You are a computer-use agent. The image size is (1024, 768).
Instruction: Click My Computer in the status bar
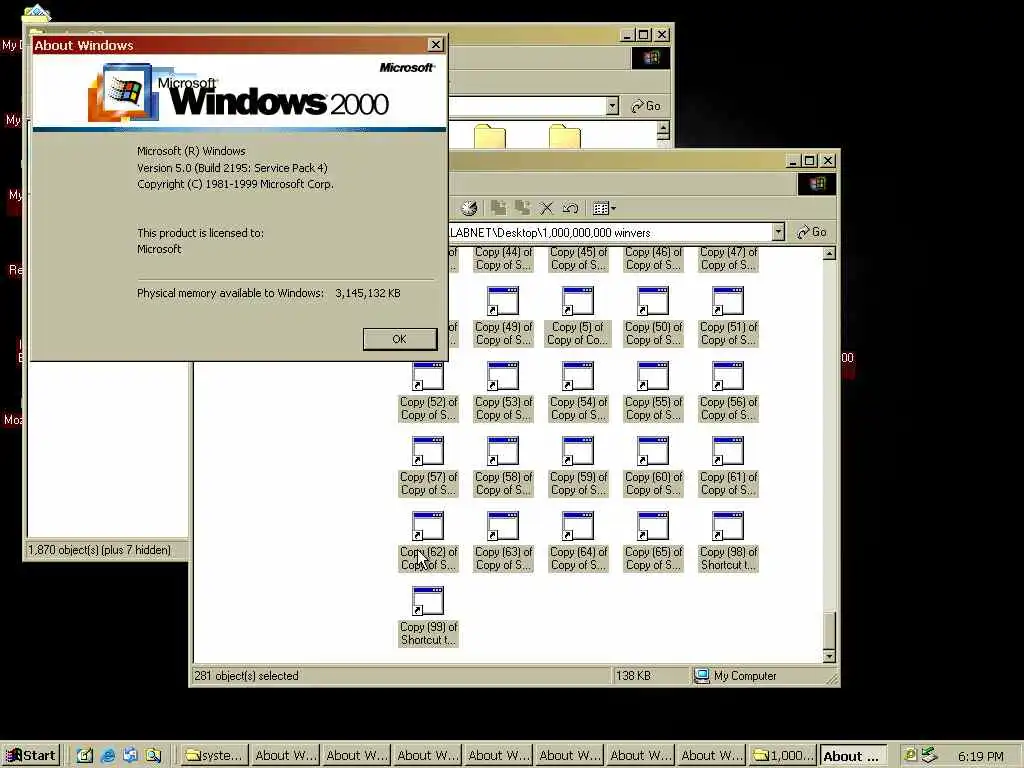pyautogui.click(x=735, y=676)
